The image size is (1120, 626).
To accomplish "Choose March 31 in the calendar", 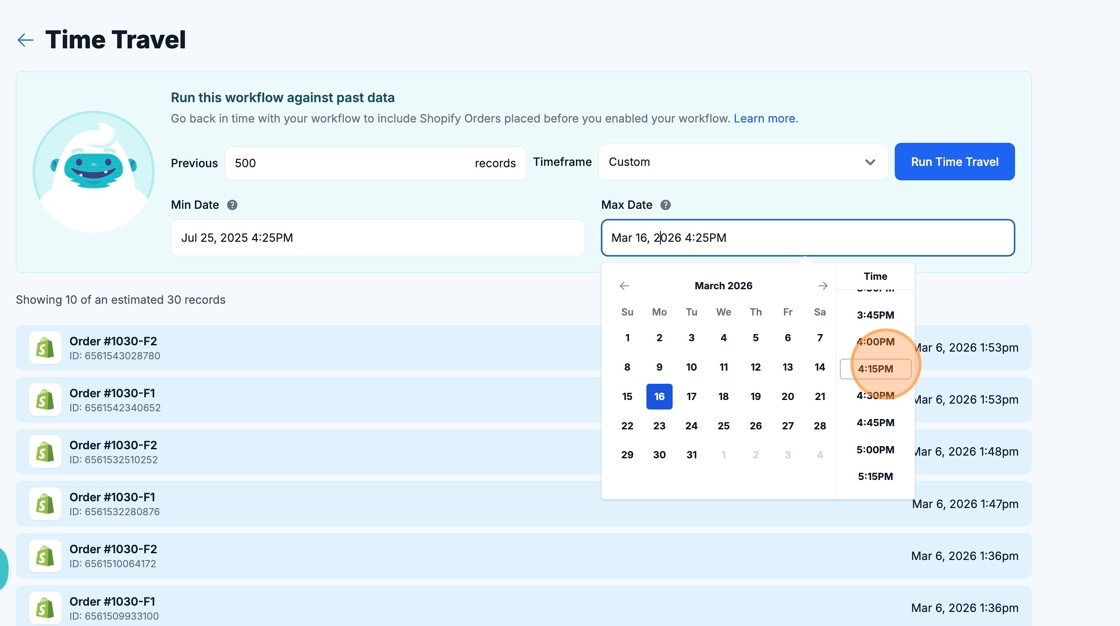I will coord(691,455).
